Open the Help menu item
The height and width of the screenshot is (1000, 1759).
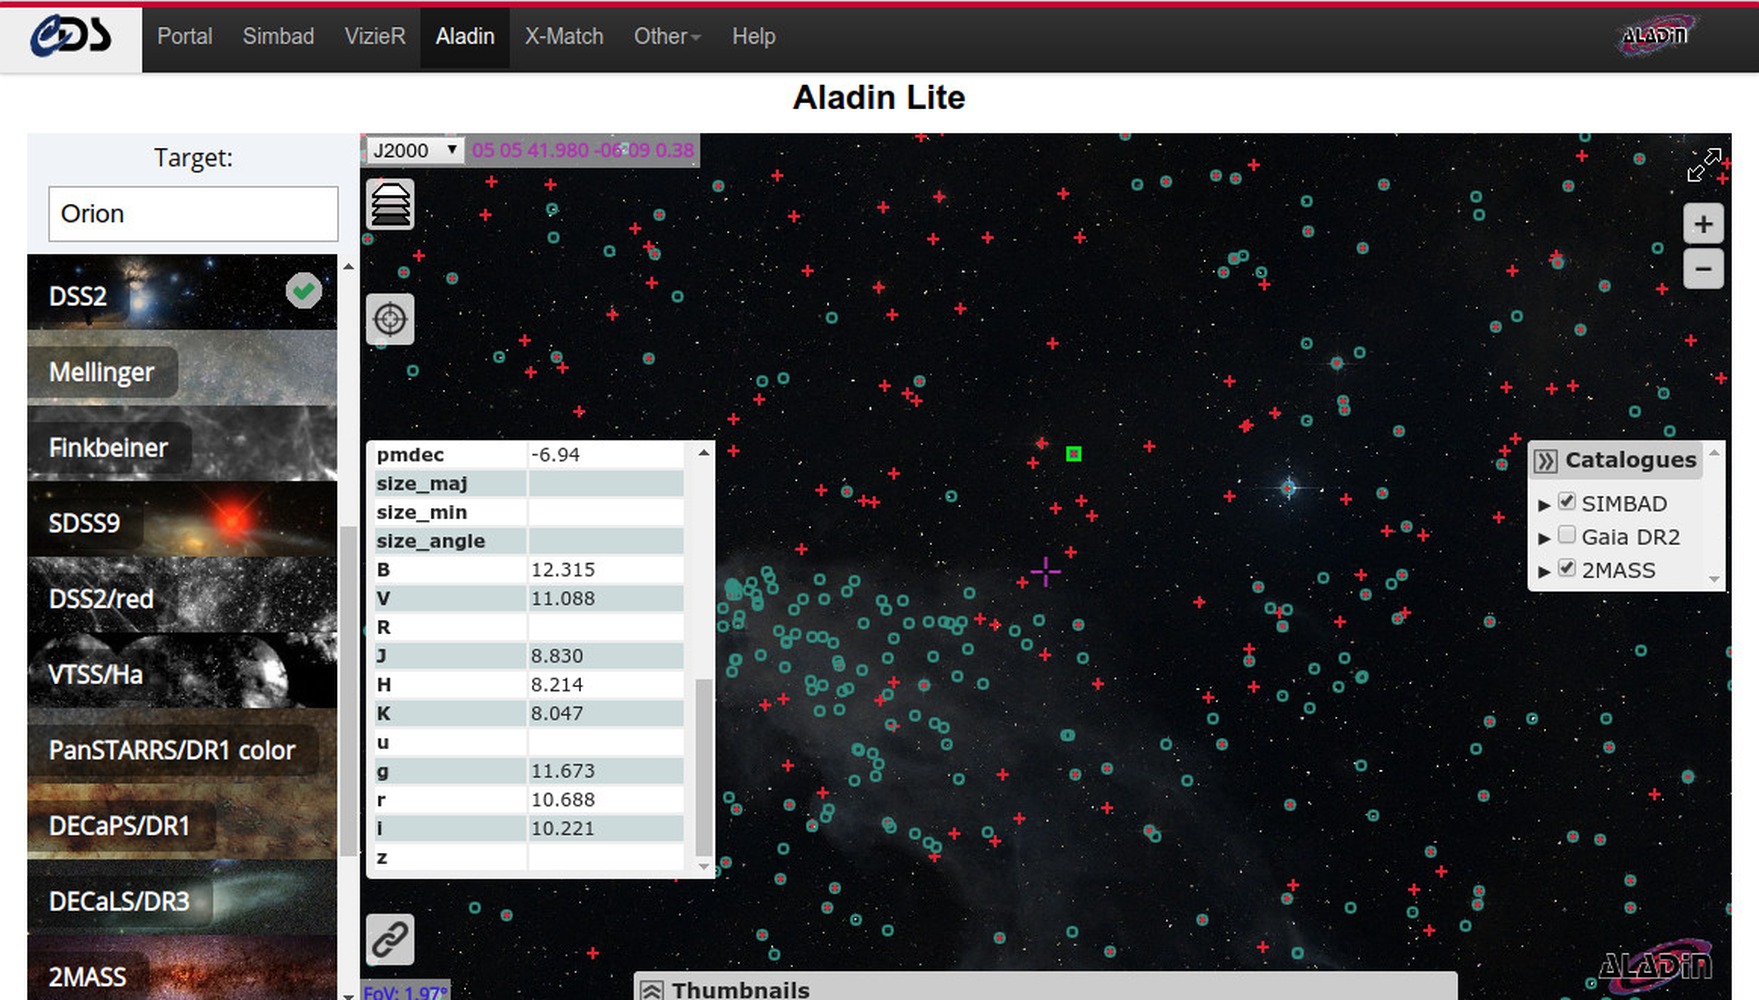coord(753,37)
